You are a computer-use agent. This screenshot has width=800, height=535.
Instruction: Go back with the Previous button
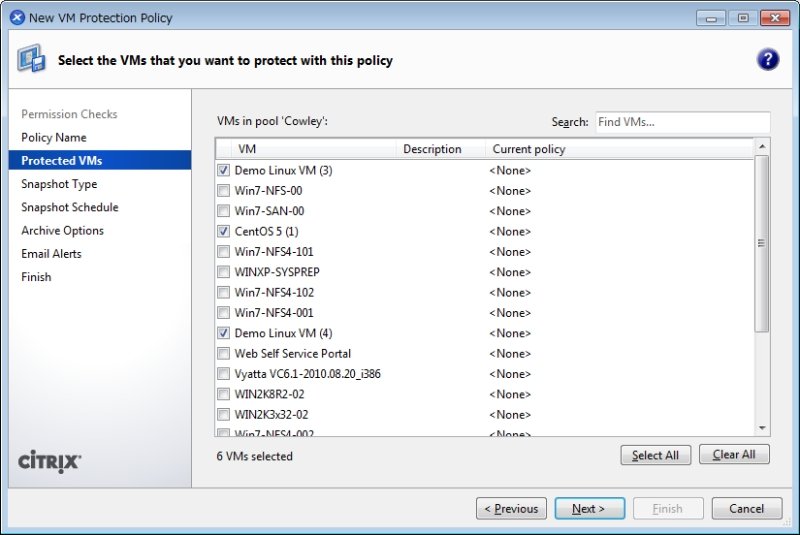point(511,508)
